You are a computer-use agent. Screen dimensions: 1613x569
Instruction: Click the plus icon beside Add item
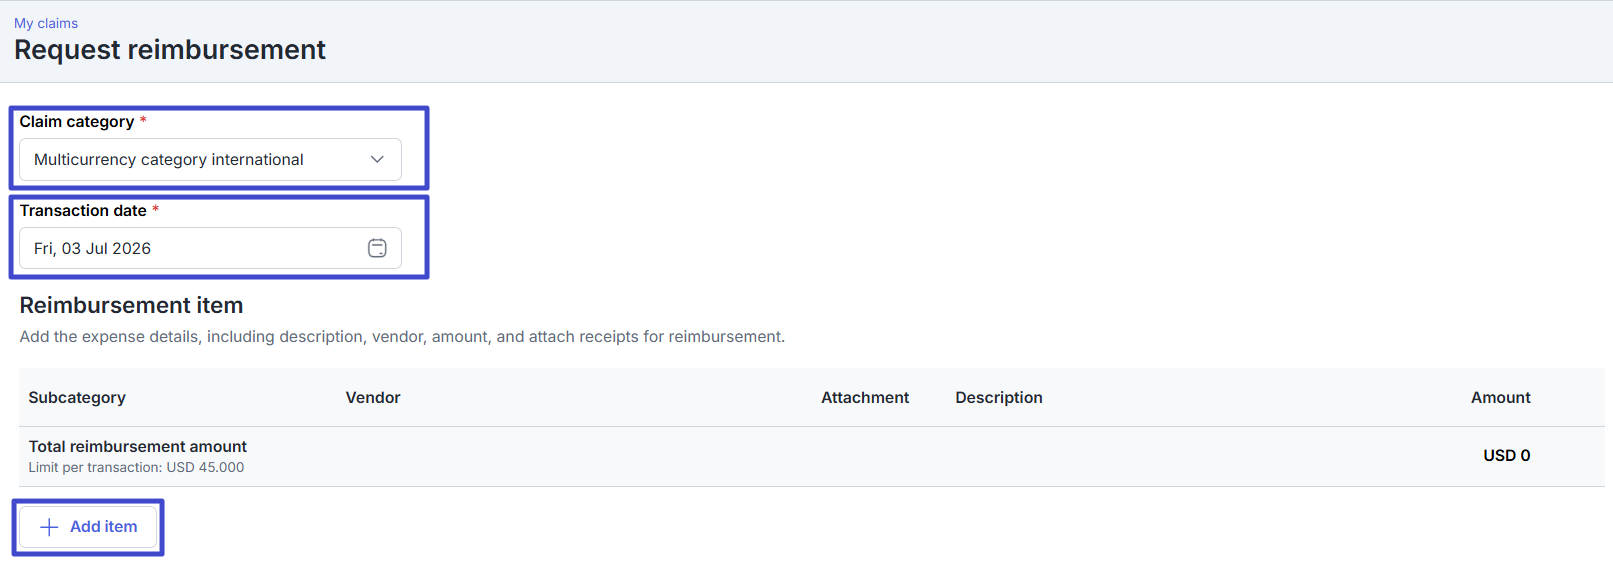pyautogui.click(x=49, y=527)
